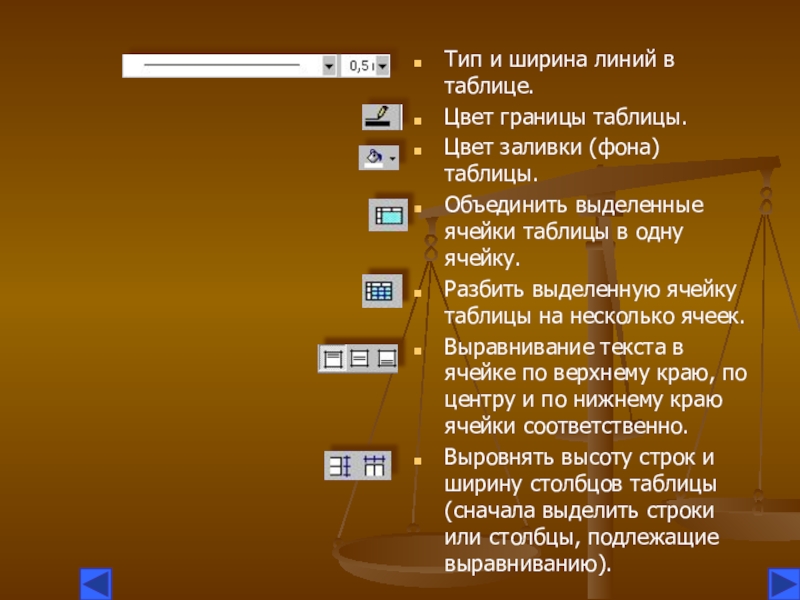Click text "Выровнять высоту строк и ширину столбцов"
Image resolution: width=800 pixels, height=600 pixels.
(580, 470)
